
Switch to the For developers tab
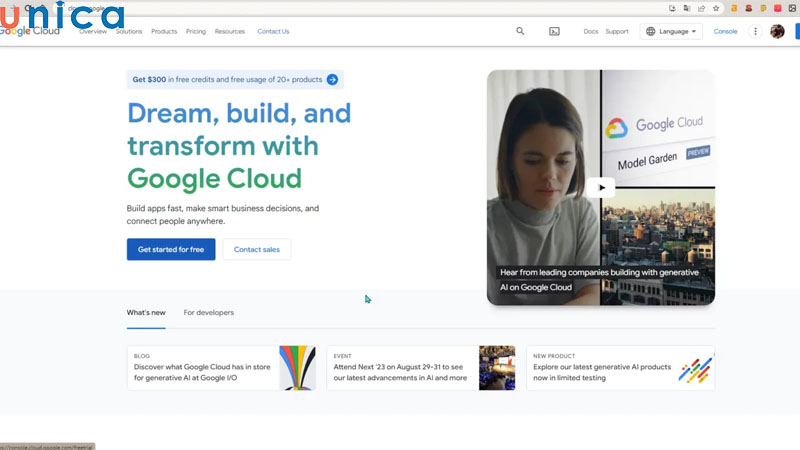click(209, 313)
